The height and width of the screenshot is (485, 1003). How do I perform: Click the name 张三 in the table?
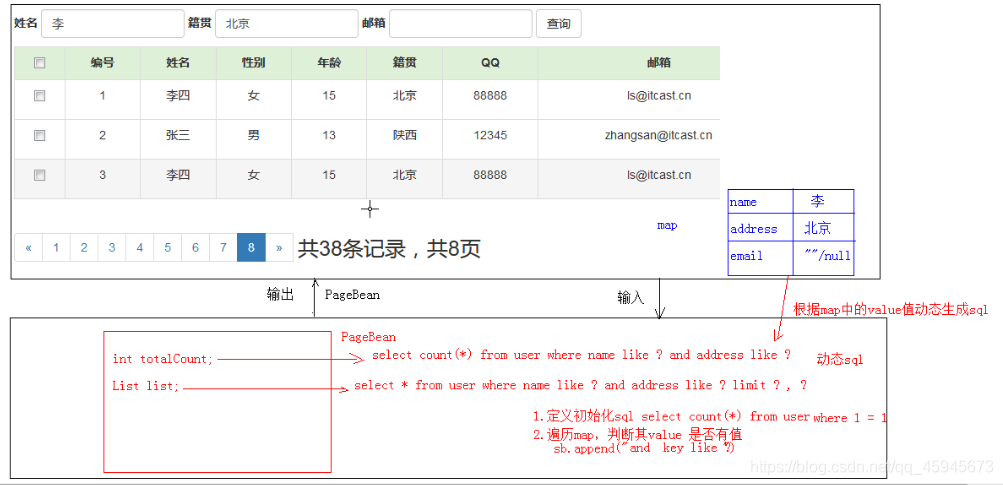(x=178, y=136)
